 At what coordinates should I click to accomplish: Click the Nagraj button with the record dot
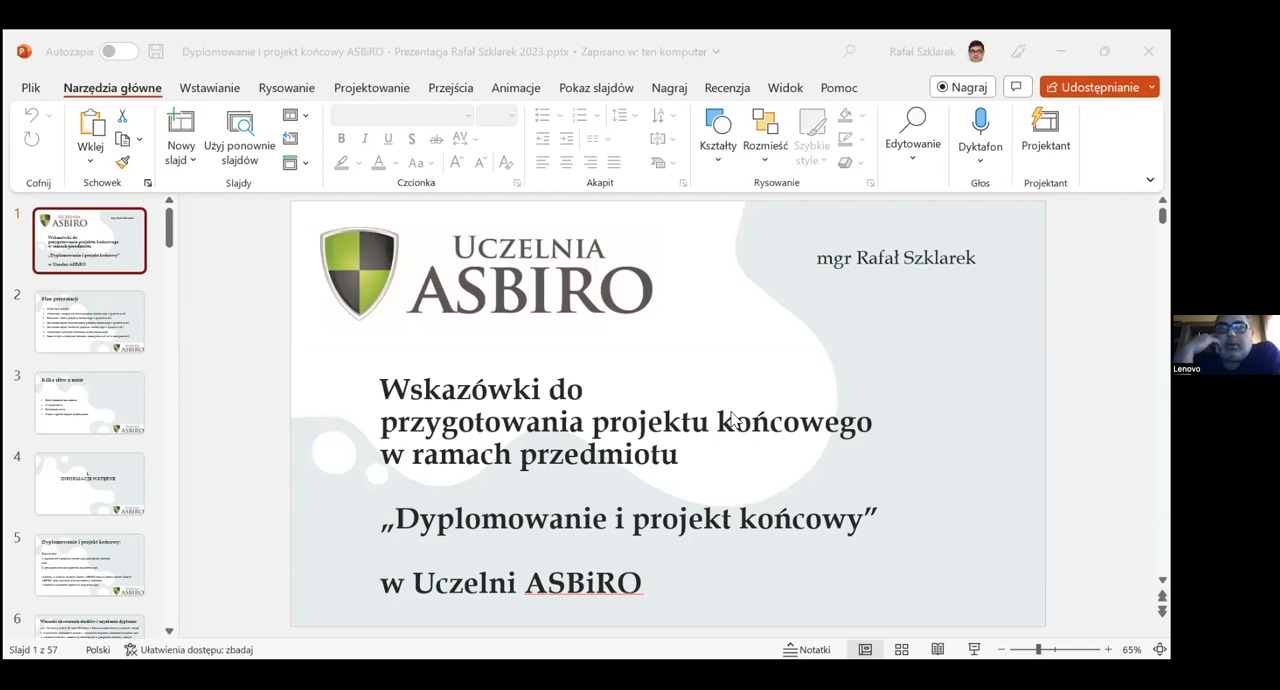(962, 87)
